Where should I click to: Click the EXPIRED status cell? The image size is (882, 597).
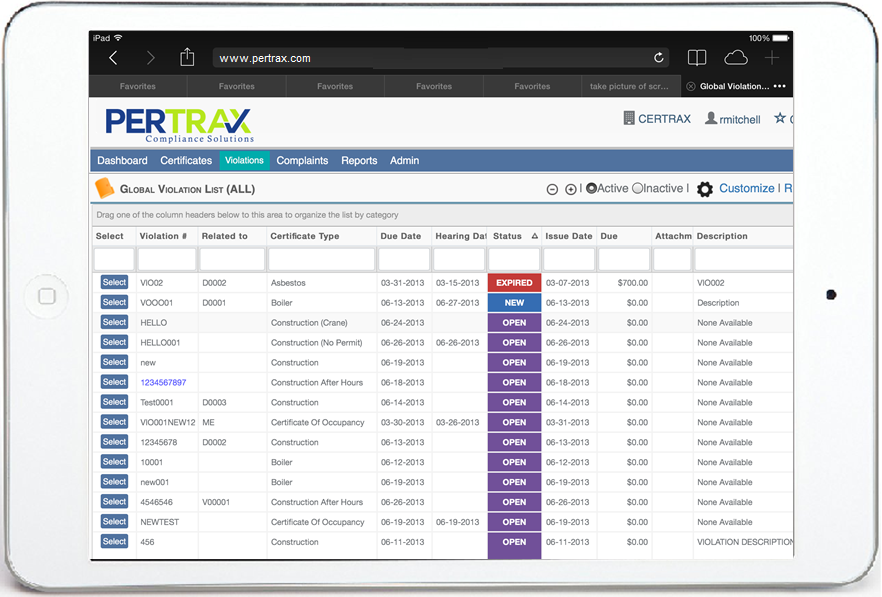point(514,283)
